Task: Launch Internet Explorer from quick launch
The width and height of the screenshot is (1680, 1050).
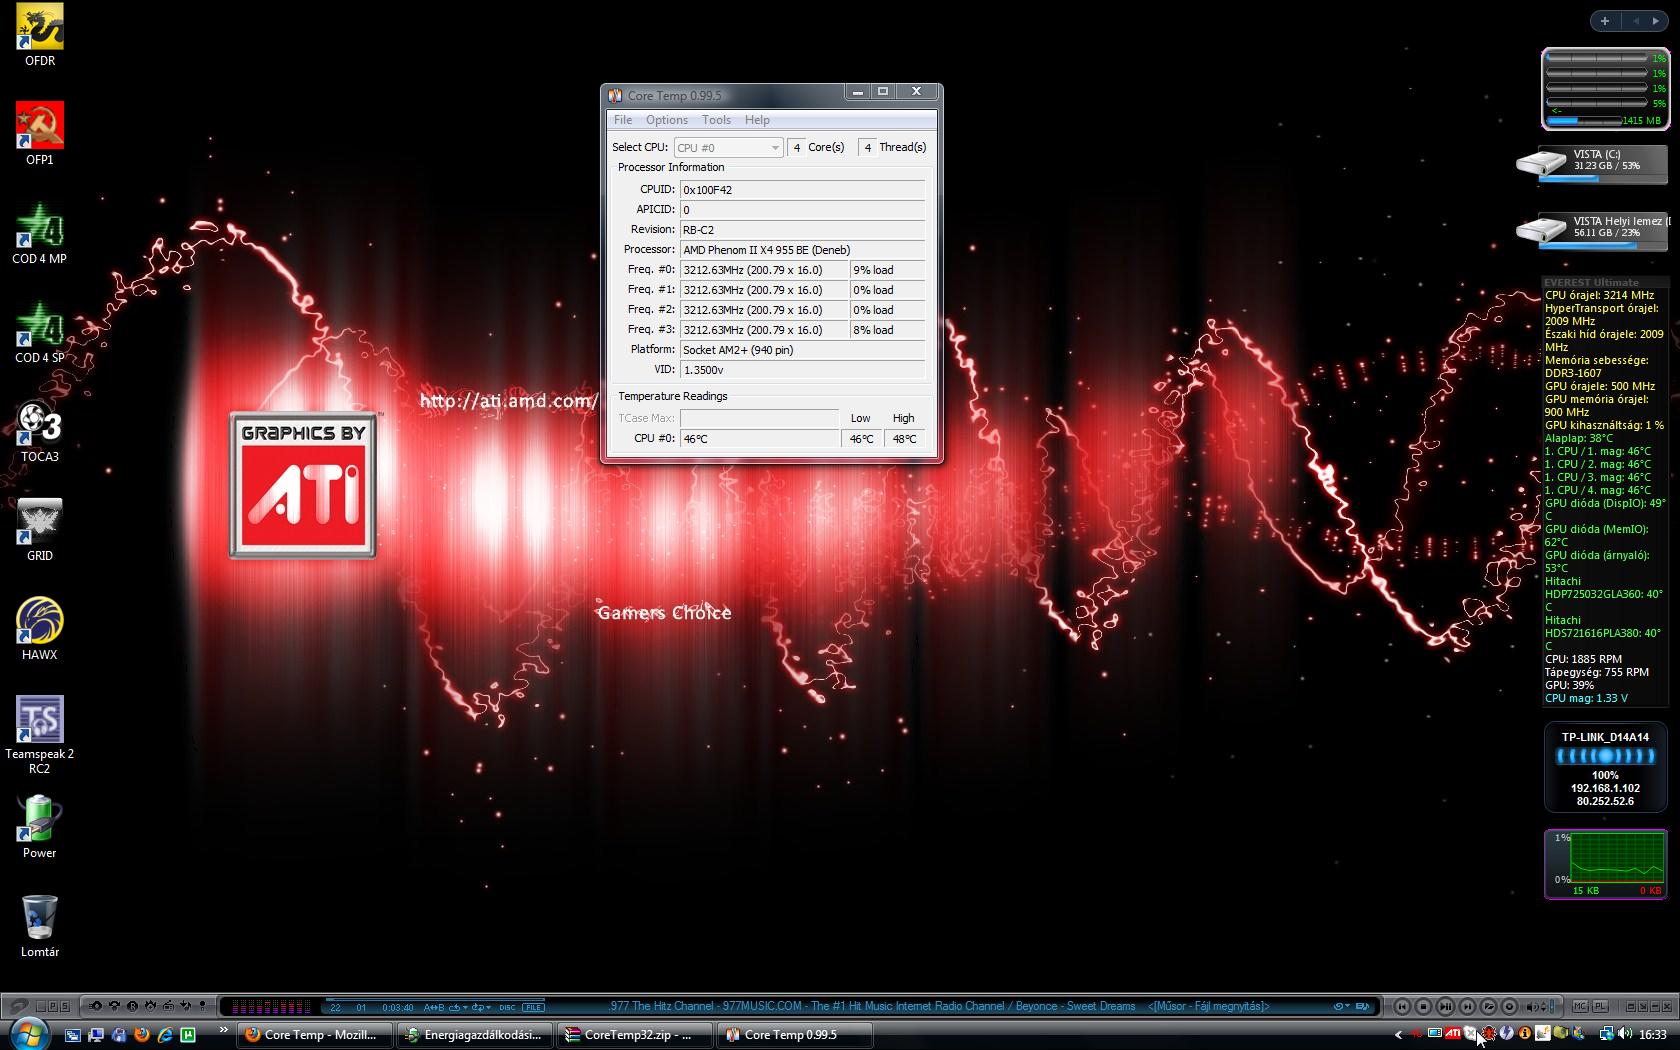Action: (x=165, y=1034)
